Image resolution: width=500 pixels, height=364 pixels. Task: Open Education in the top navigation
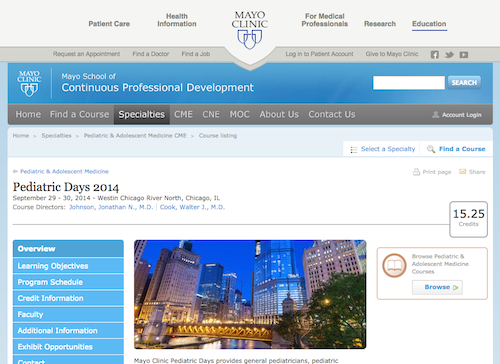[429, 24]
